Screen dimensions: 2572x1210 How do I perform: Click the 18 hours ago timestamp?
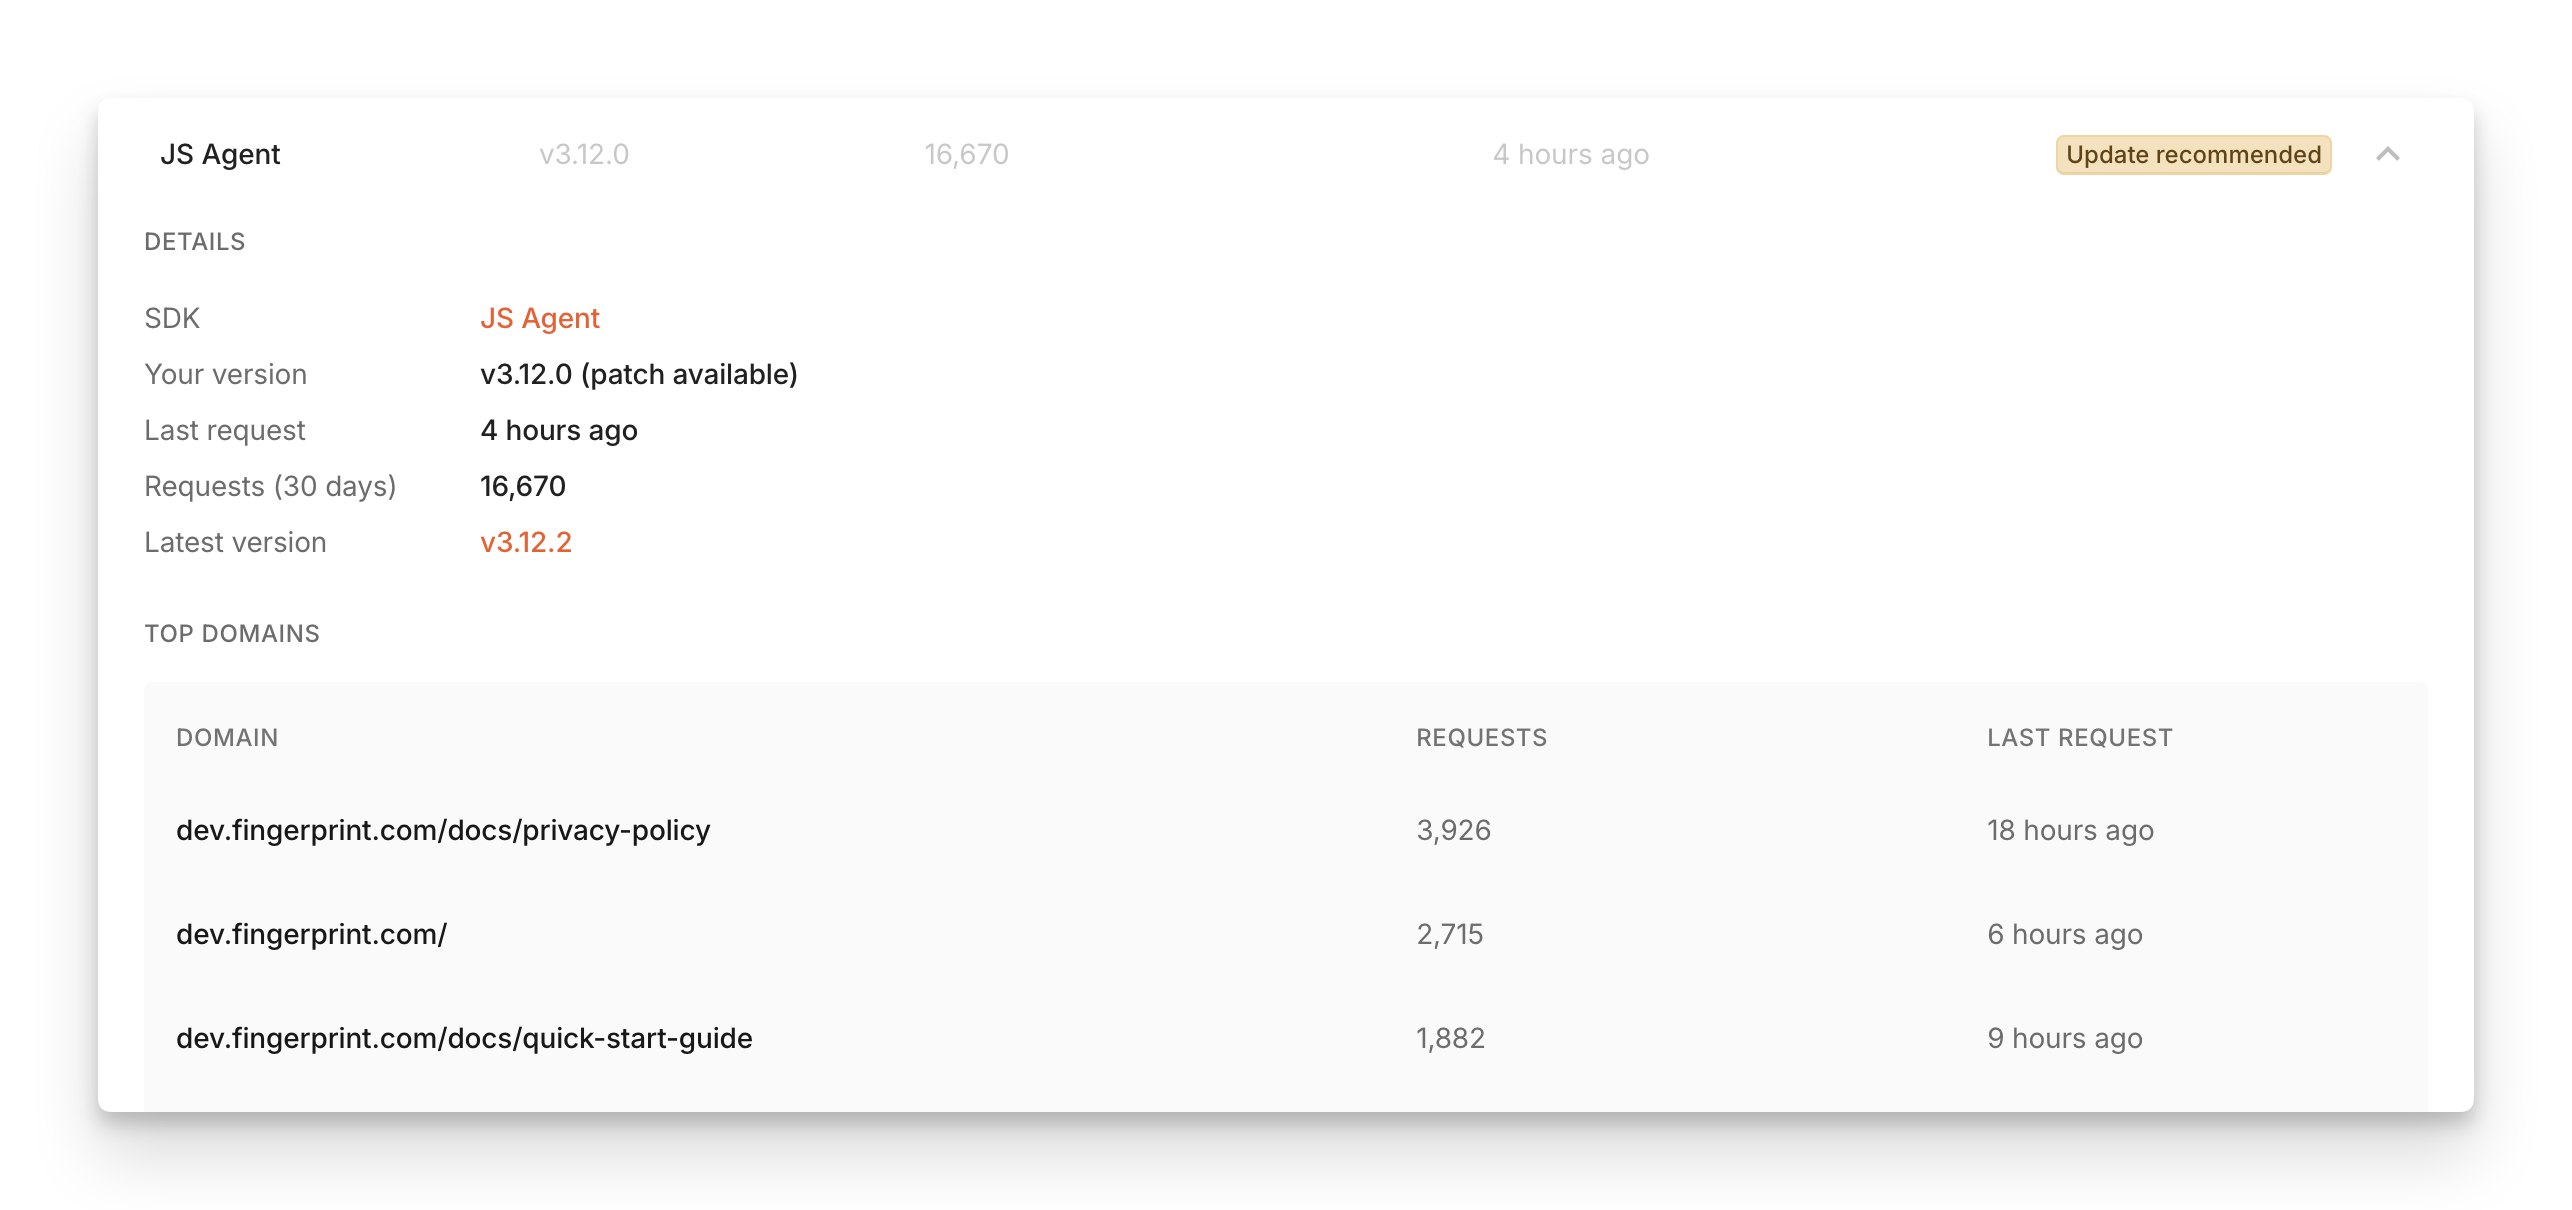pyautogui.click(x=2070, y=830)
